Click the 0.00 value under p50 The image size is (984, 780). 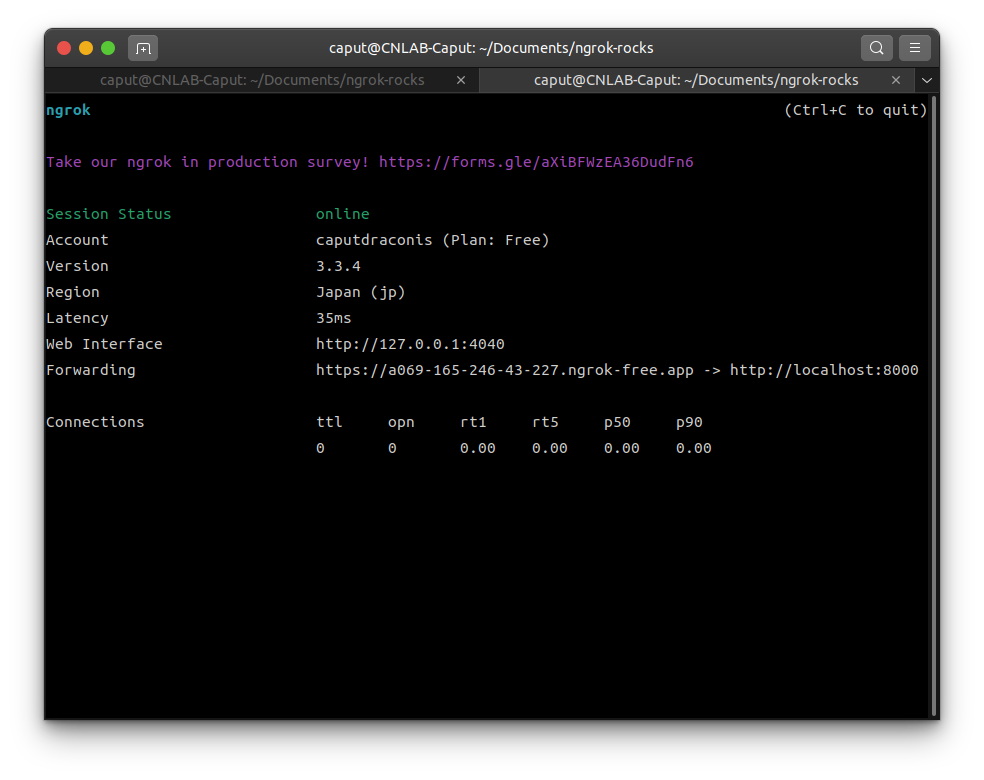coord(621,449)
